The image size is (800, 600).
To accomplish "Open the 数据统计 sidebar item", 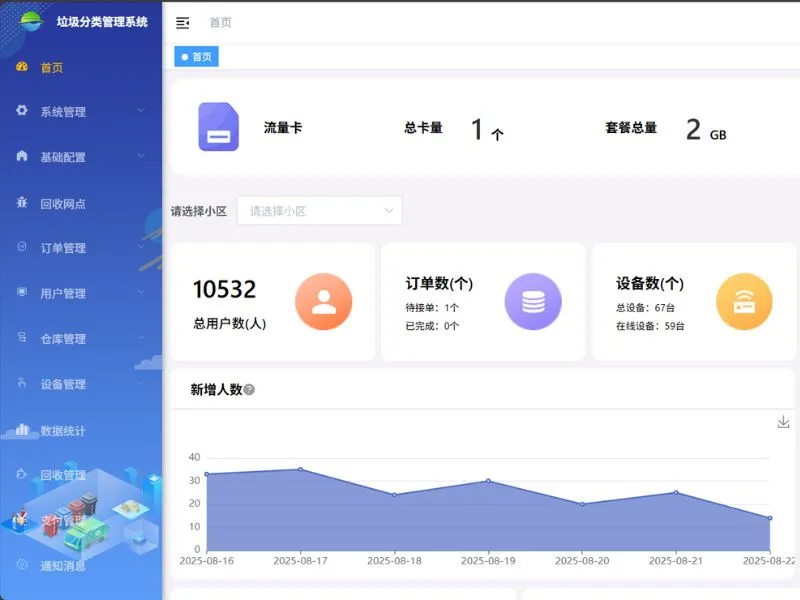I will (x=63, y=431).
